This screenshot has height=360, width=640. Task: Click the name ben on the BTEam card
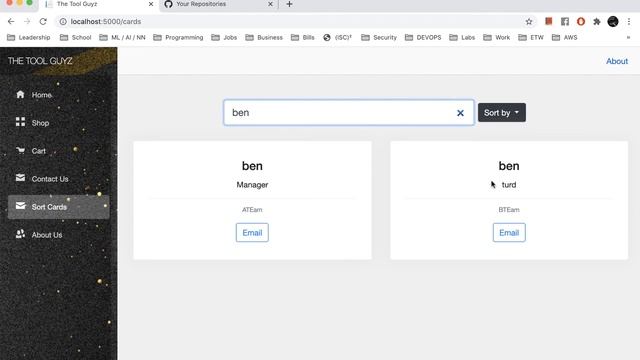[x=509, y=166]
